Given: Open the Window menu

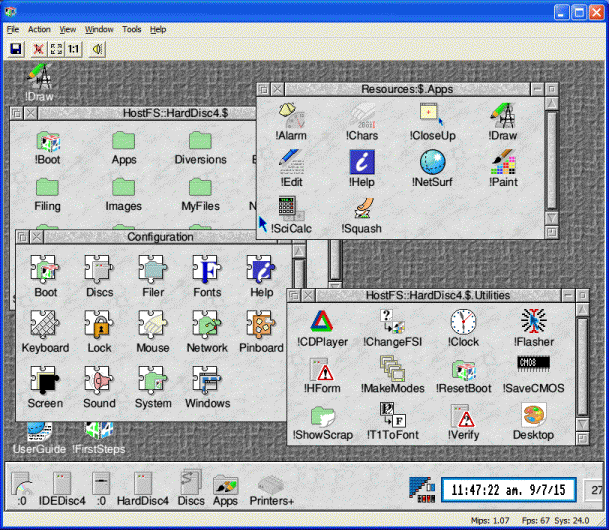Looking at the screenshot, I should coord(99,30).
